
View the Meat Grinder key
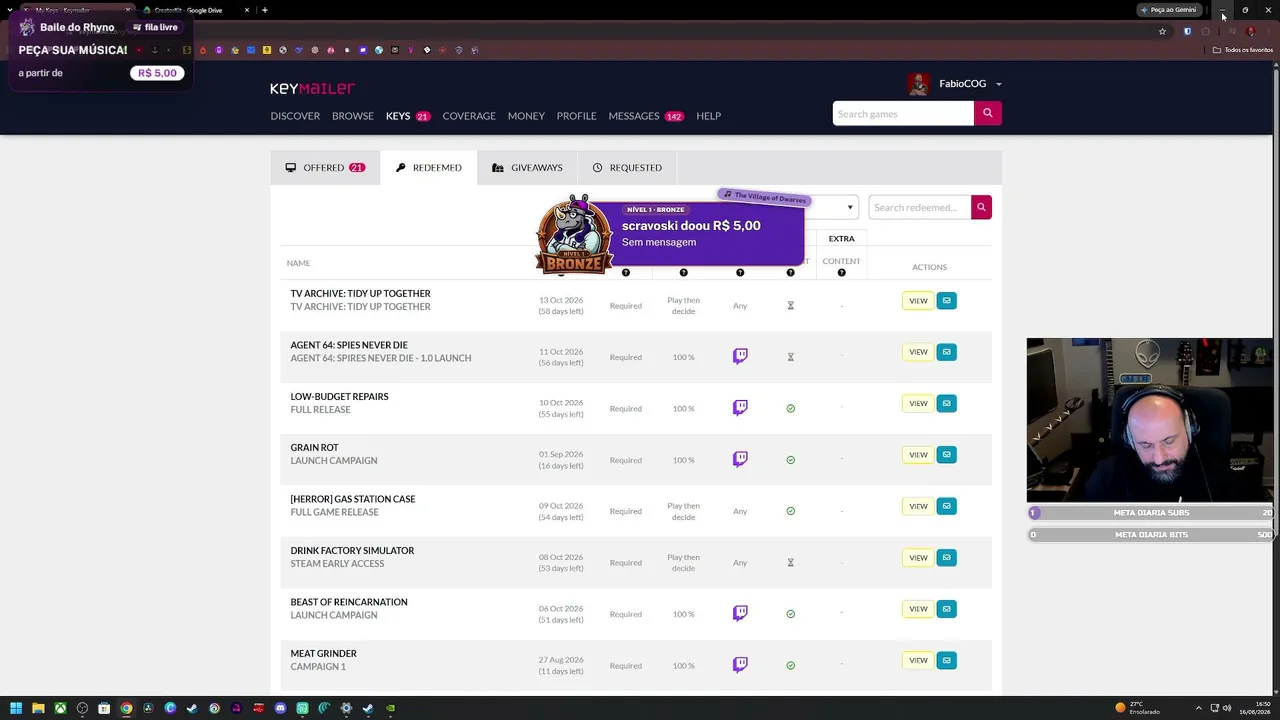[918, 660]
